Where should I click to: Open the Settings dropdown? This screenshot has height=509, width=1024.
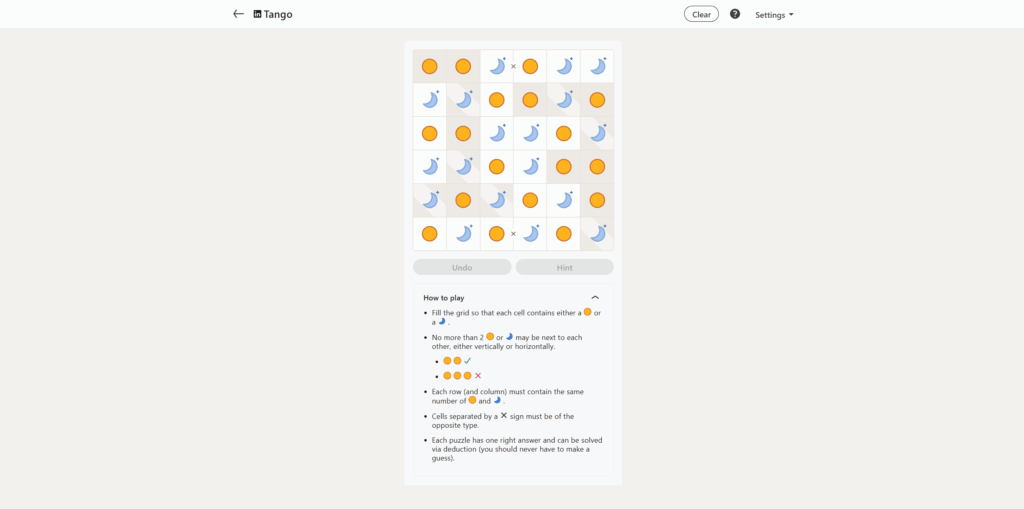click(775, 14)
